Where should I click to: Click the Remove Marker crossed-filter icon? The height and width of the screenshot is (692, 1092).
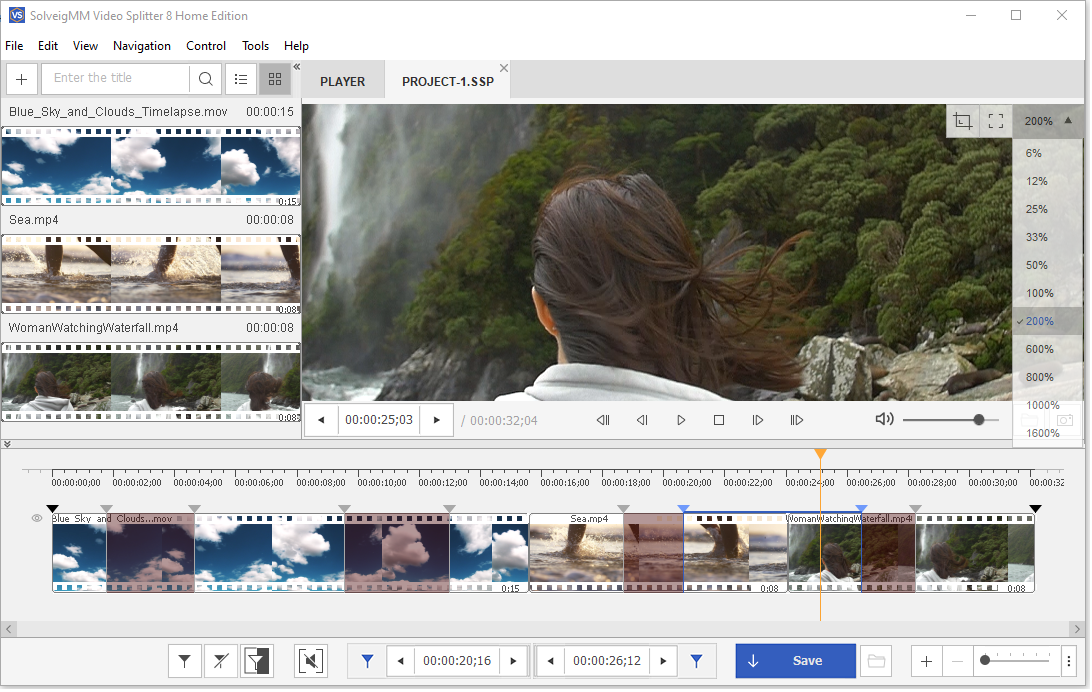coord(220,661)
